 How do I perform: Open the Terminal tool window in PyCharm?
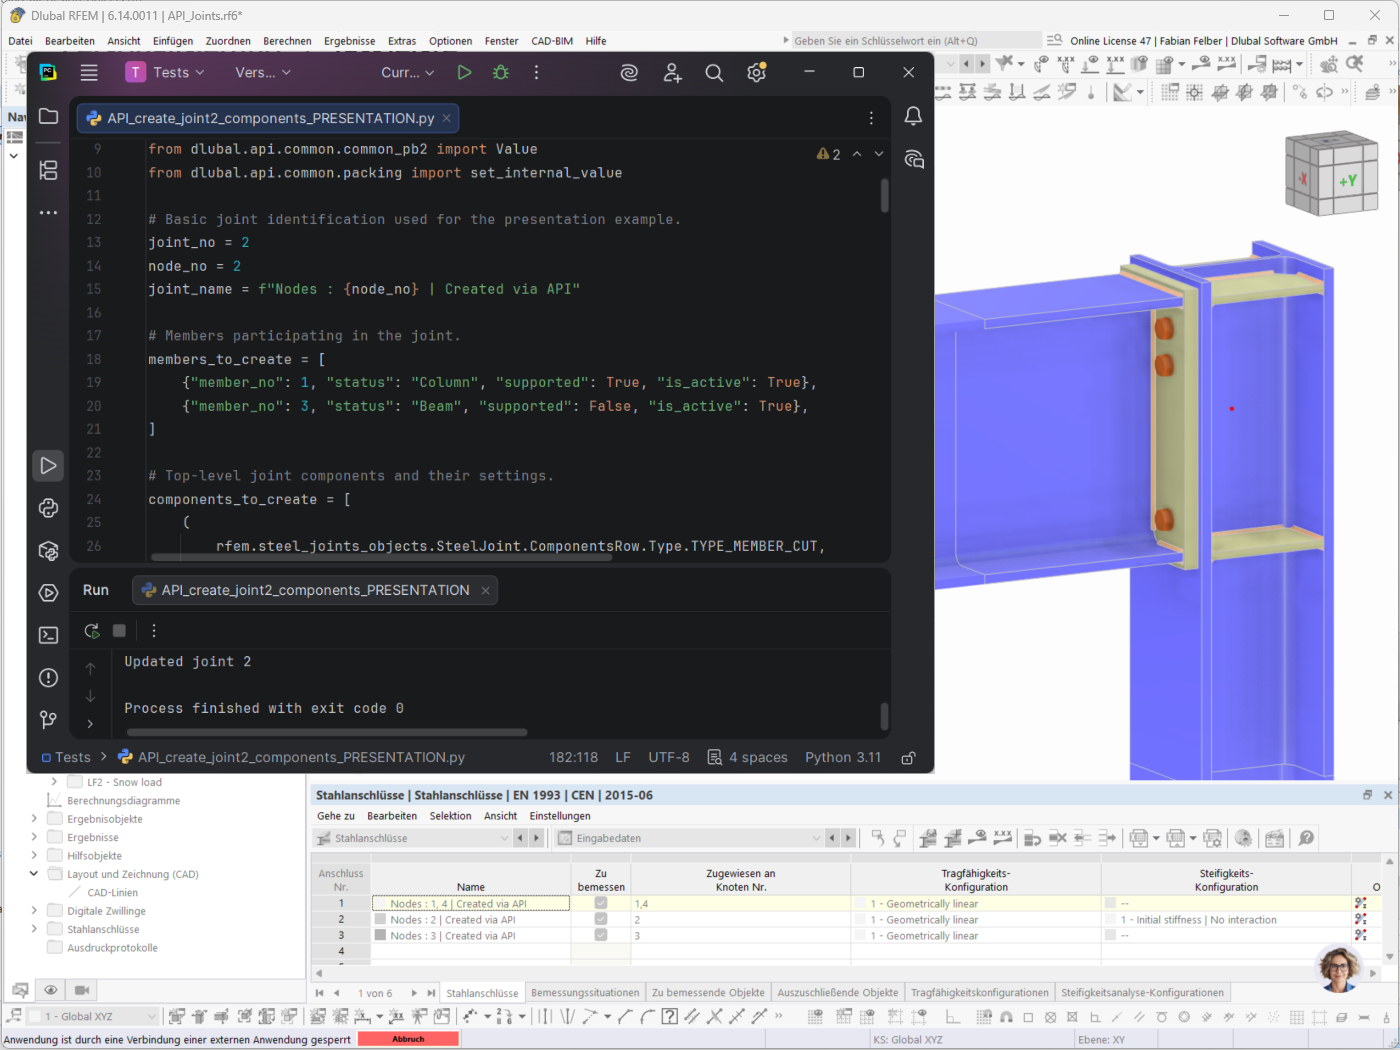pos(48,635)
